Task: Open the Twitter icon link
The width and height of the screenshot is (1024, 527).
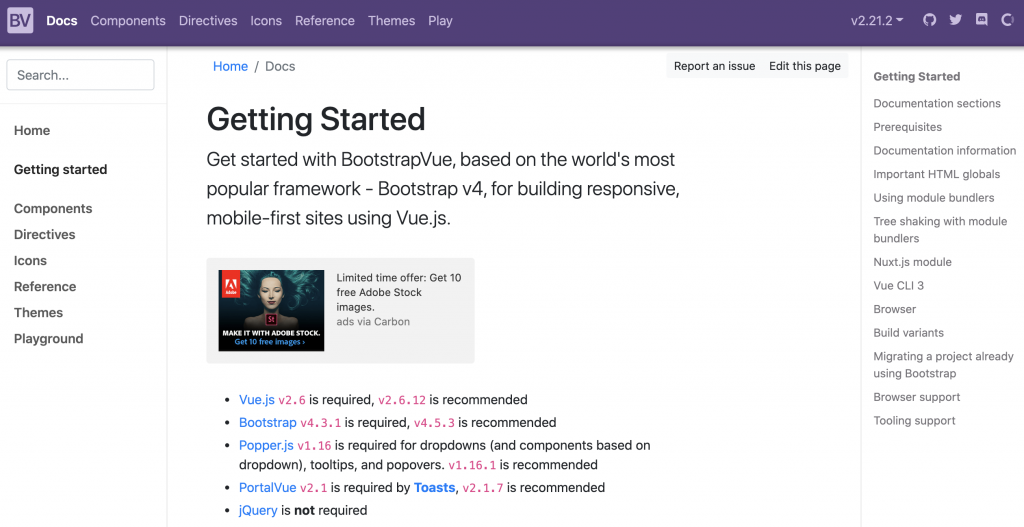Action: 955,20
